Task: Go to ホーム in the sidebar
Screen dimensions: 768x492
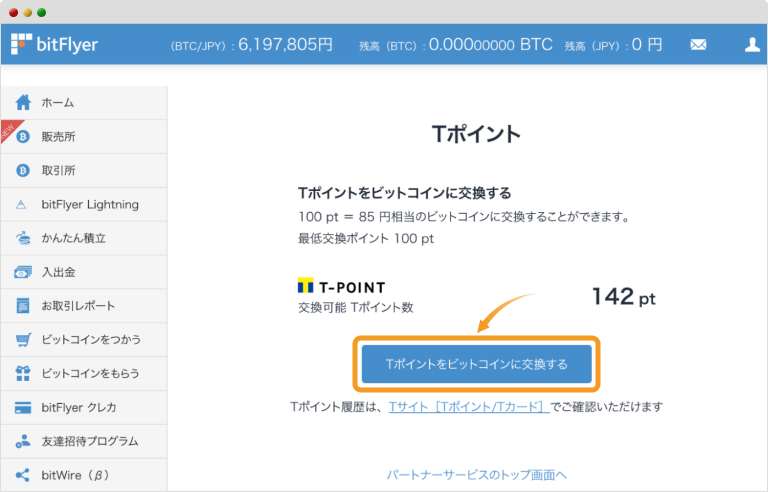Action: [84, 102]
